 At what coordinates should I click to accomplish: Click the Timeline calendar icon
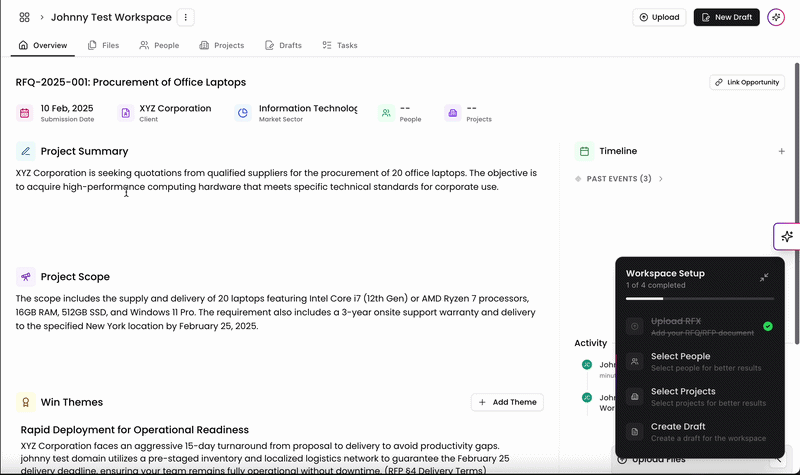click(x=584, y=151)
